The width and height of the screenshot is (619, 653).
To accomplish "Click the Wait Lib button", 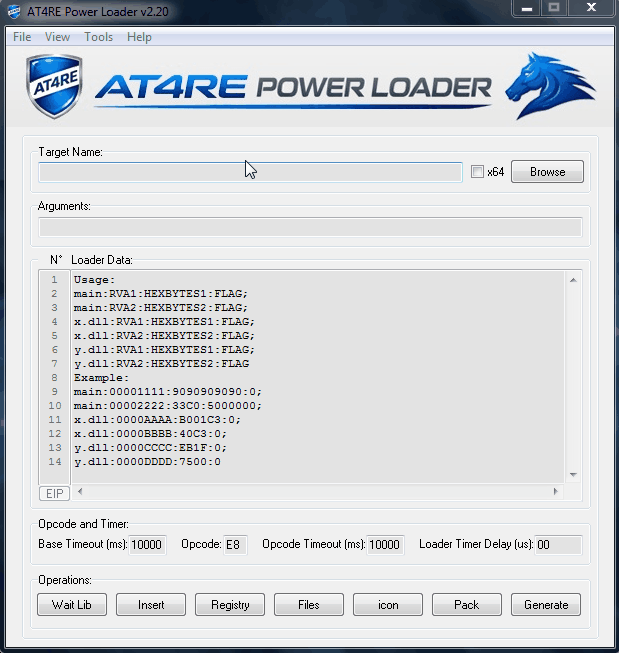I will 71,605.
